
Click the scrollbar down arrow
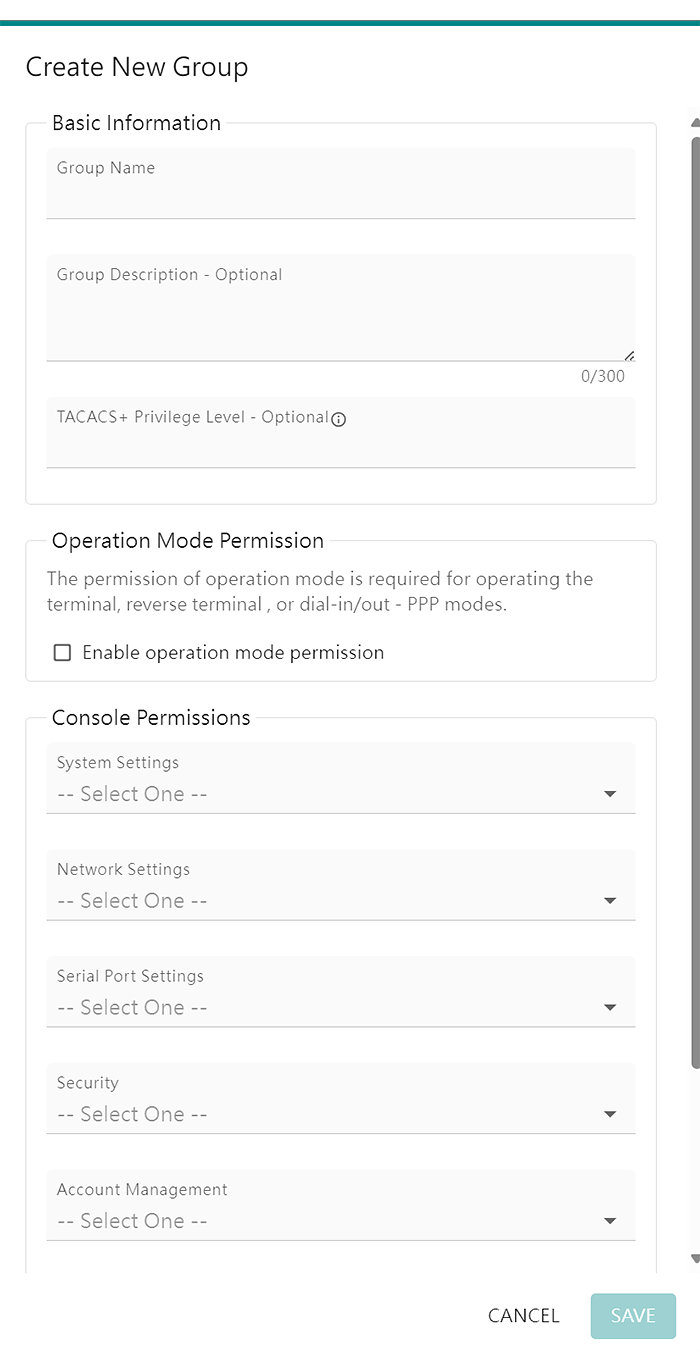point(695,1259)
